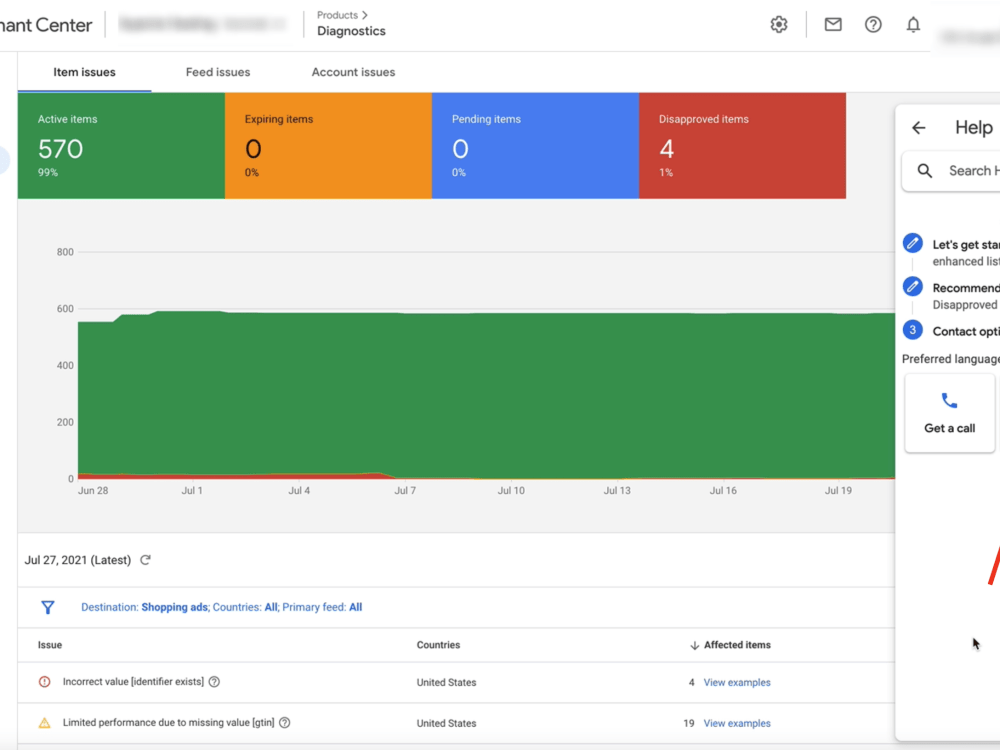Image resolution: width=1000 pixels, height=750 pixels.
Task: Click the Products breadcrumb chevron
Action: tap(365, 15)
